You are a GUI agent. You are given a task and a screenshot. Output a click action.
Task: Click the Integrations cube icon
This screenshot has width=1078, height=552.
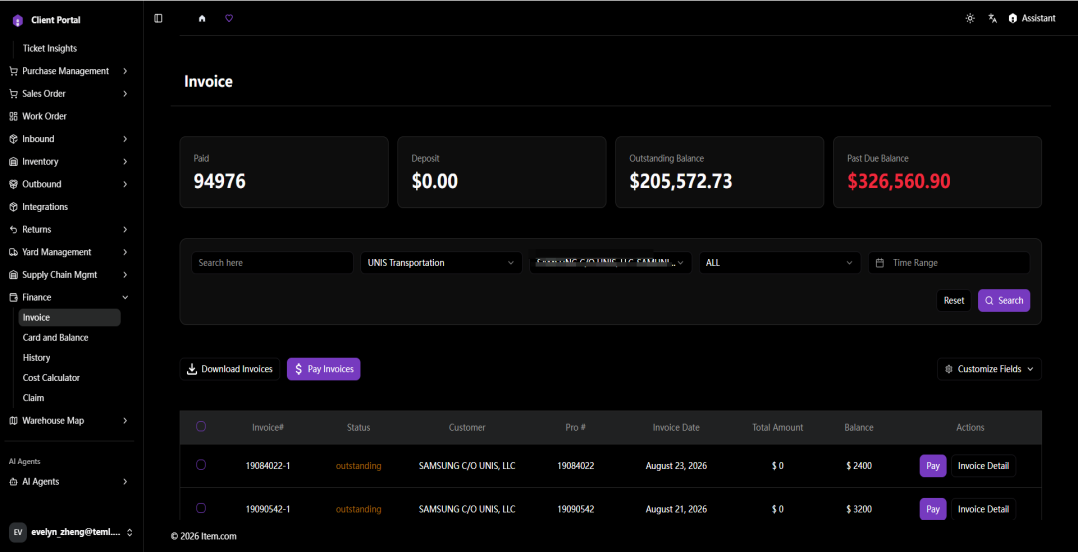click(14, 207)
